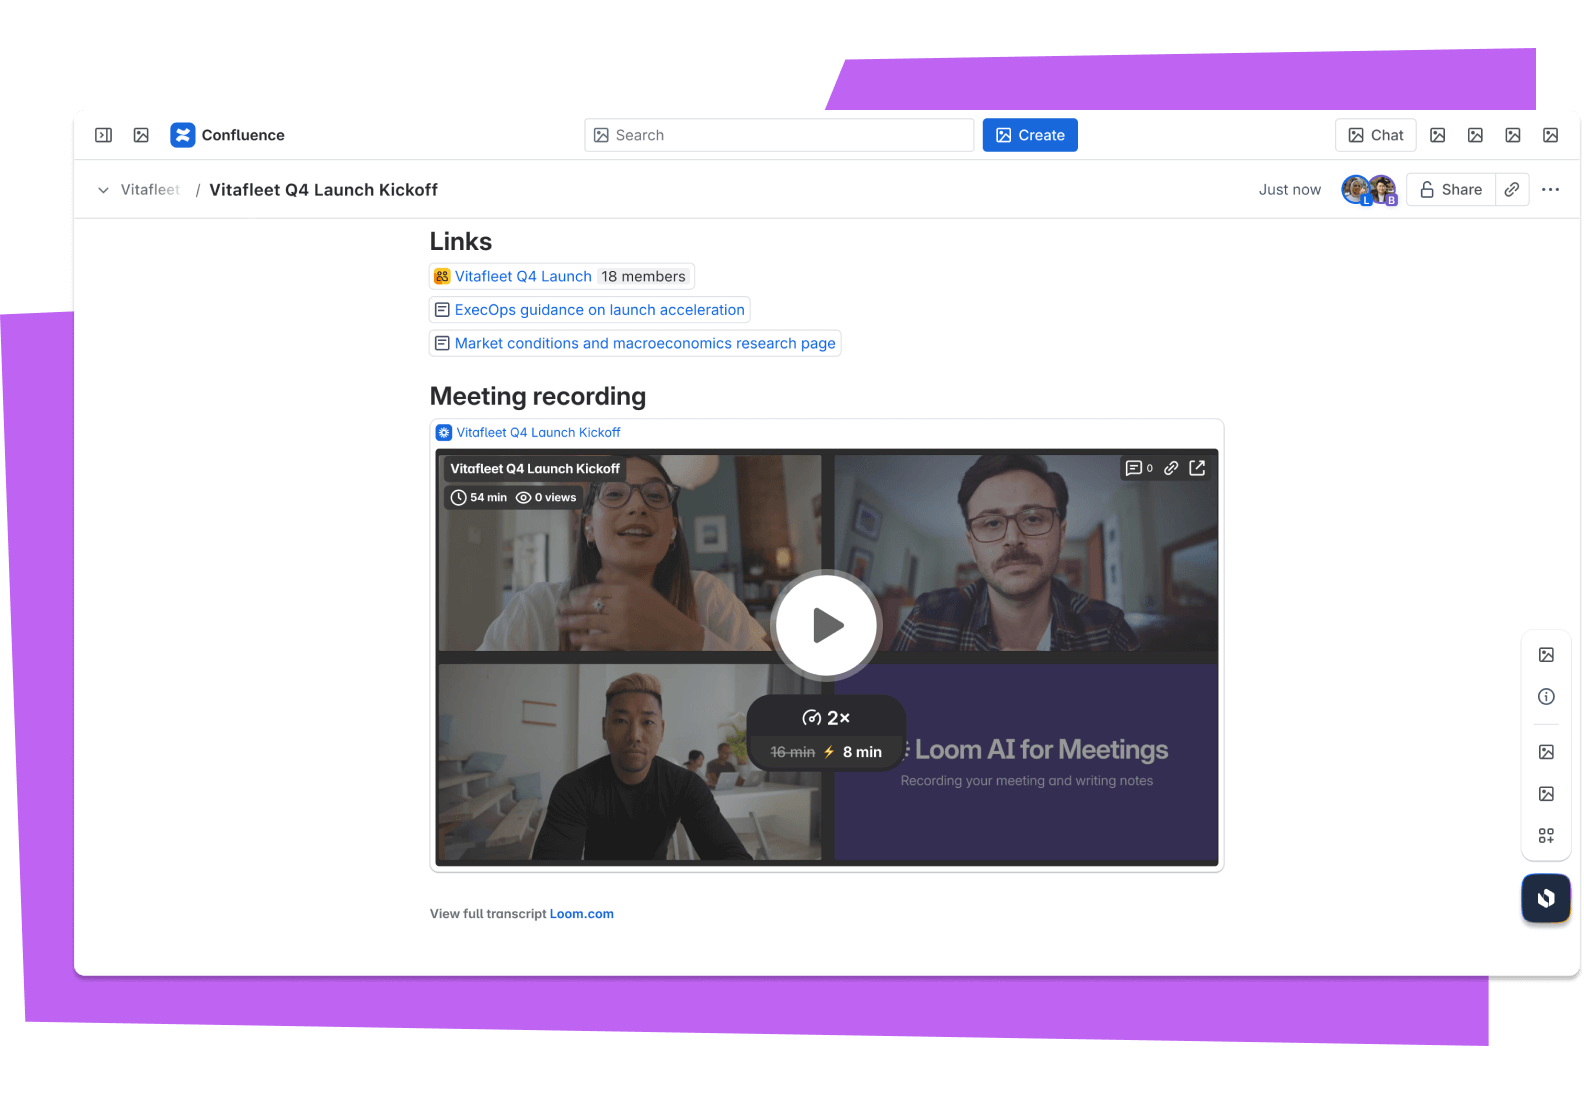The height and width of the screenshot is (1094, 1584).
Task: Click the Confluence logo
Action: (x=183, y=135)
